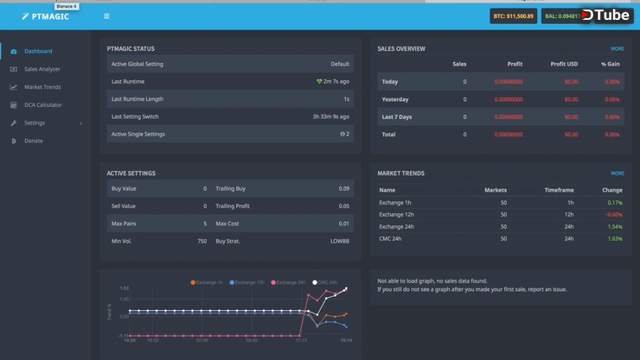Image resolution: width=640 pixels, height=360 pixels.
Task: Click the '3h 33m 9s ago' value
Action: (x=331, y=117)
